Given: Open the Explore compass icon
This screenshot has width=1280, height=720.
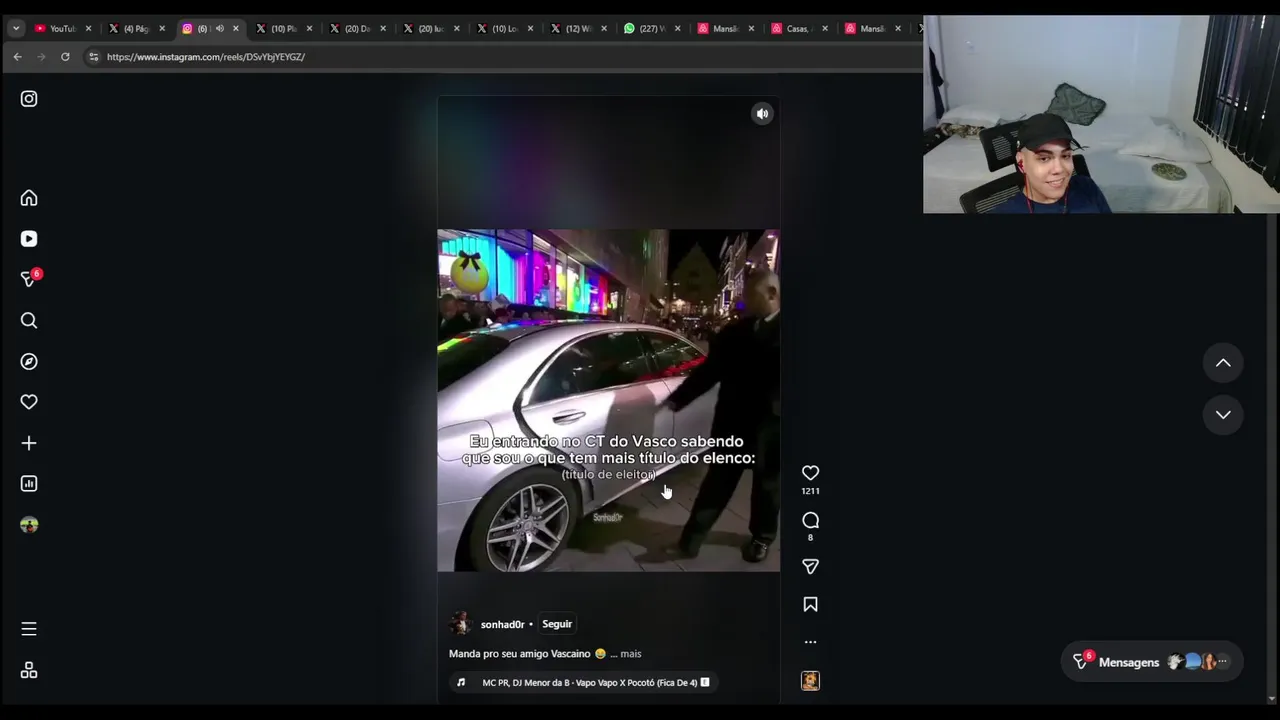Looking at the screenshot, I should 29,361.
